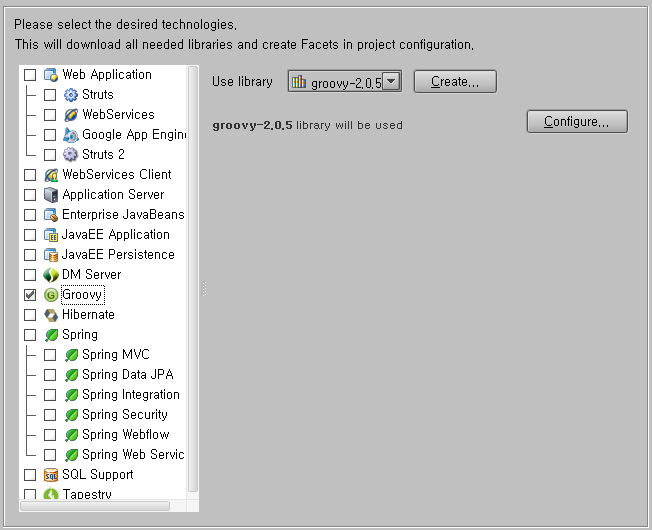652x530 pixels.
Task: Click the Struts 2 icon
Action: (71, 155)
